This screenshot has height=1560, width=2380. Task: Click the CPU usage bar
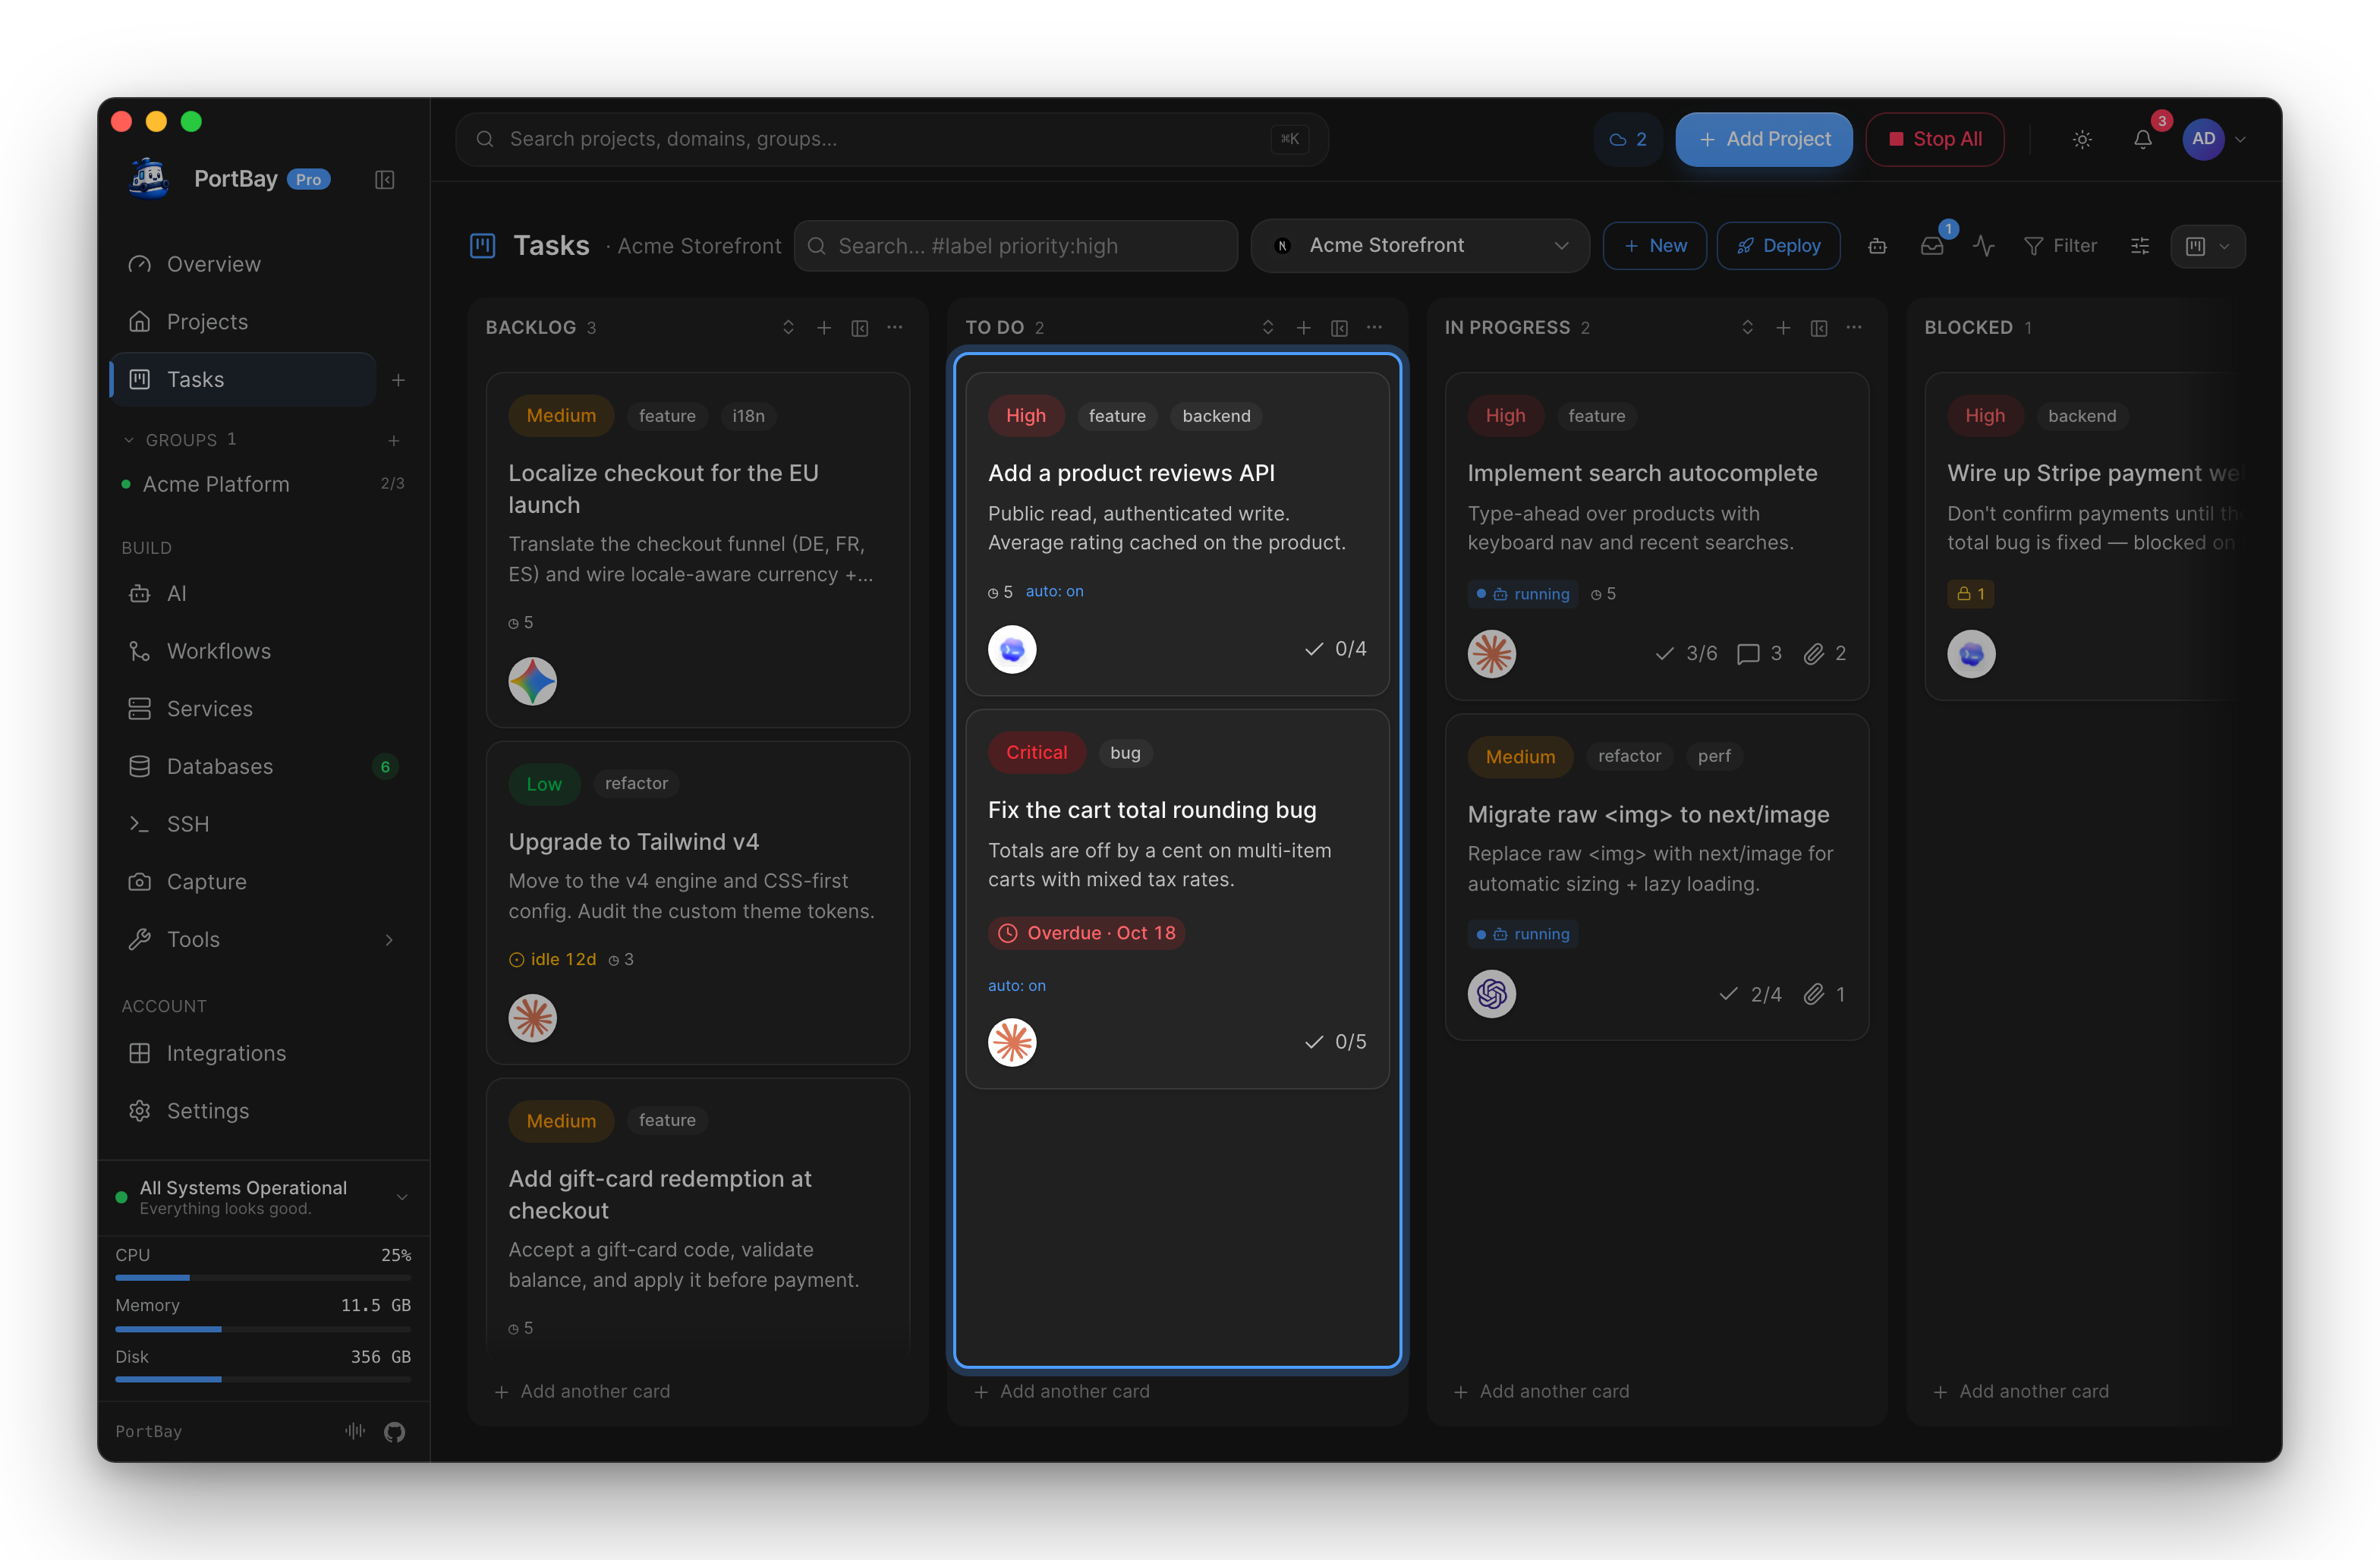click(x=263, y=1278)
